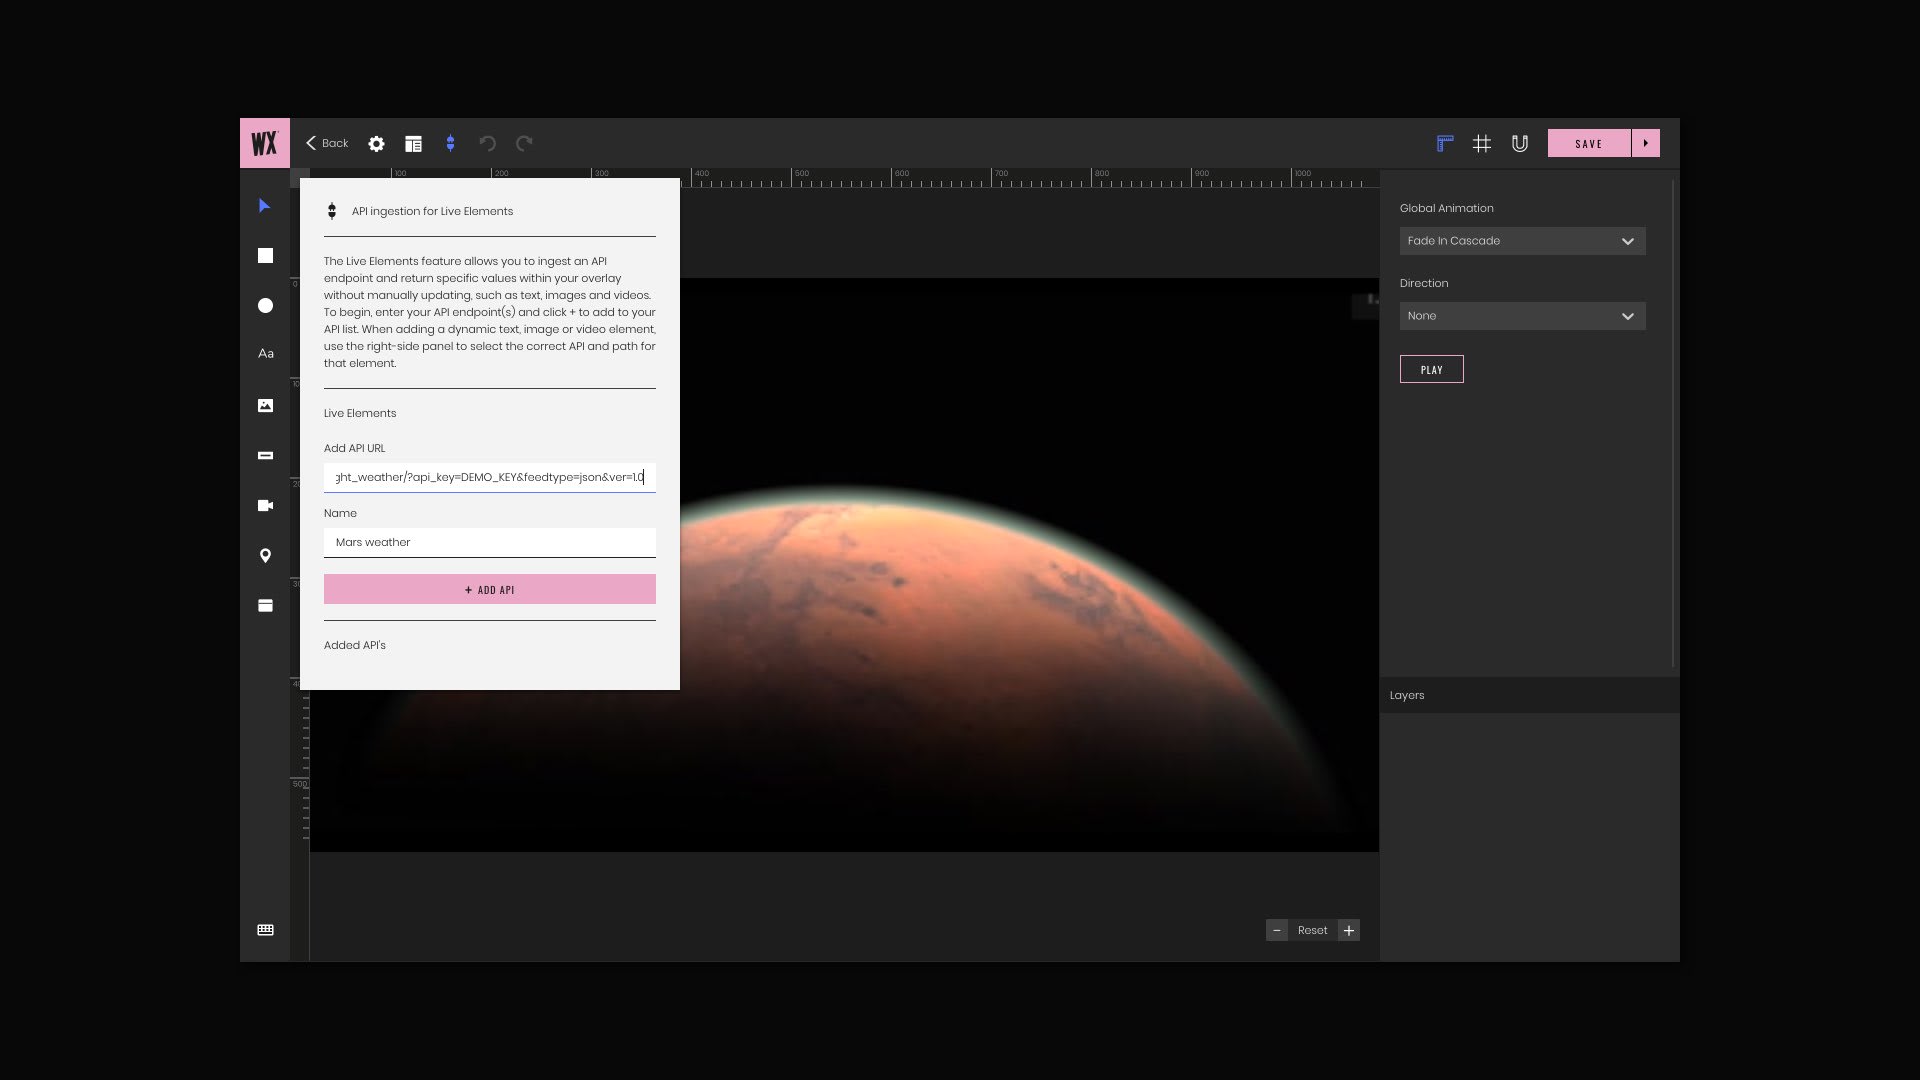Save the overlay
1920x1080 pixels.
tap(1589, 143)
